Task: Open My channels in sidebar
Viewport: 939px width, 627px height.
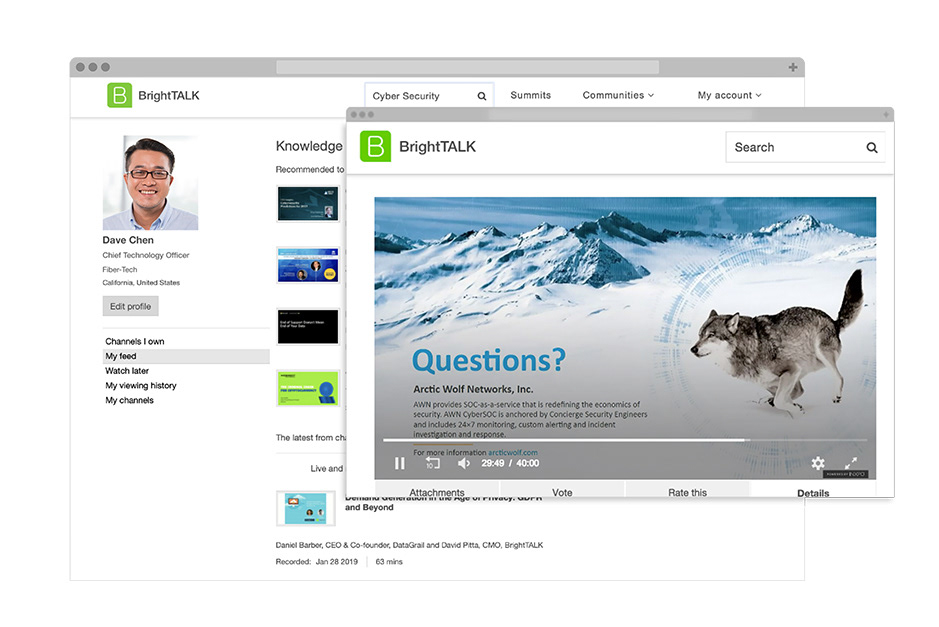Action: click(129, 400)
